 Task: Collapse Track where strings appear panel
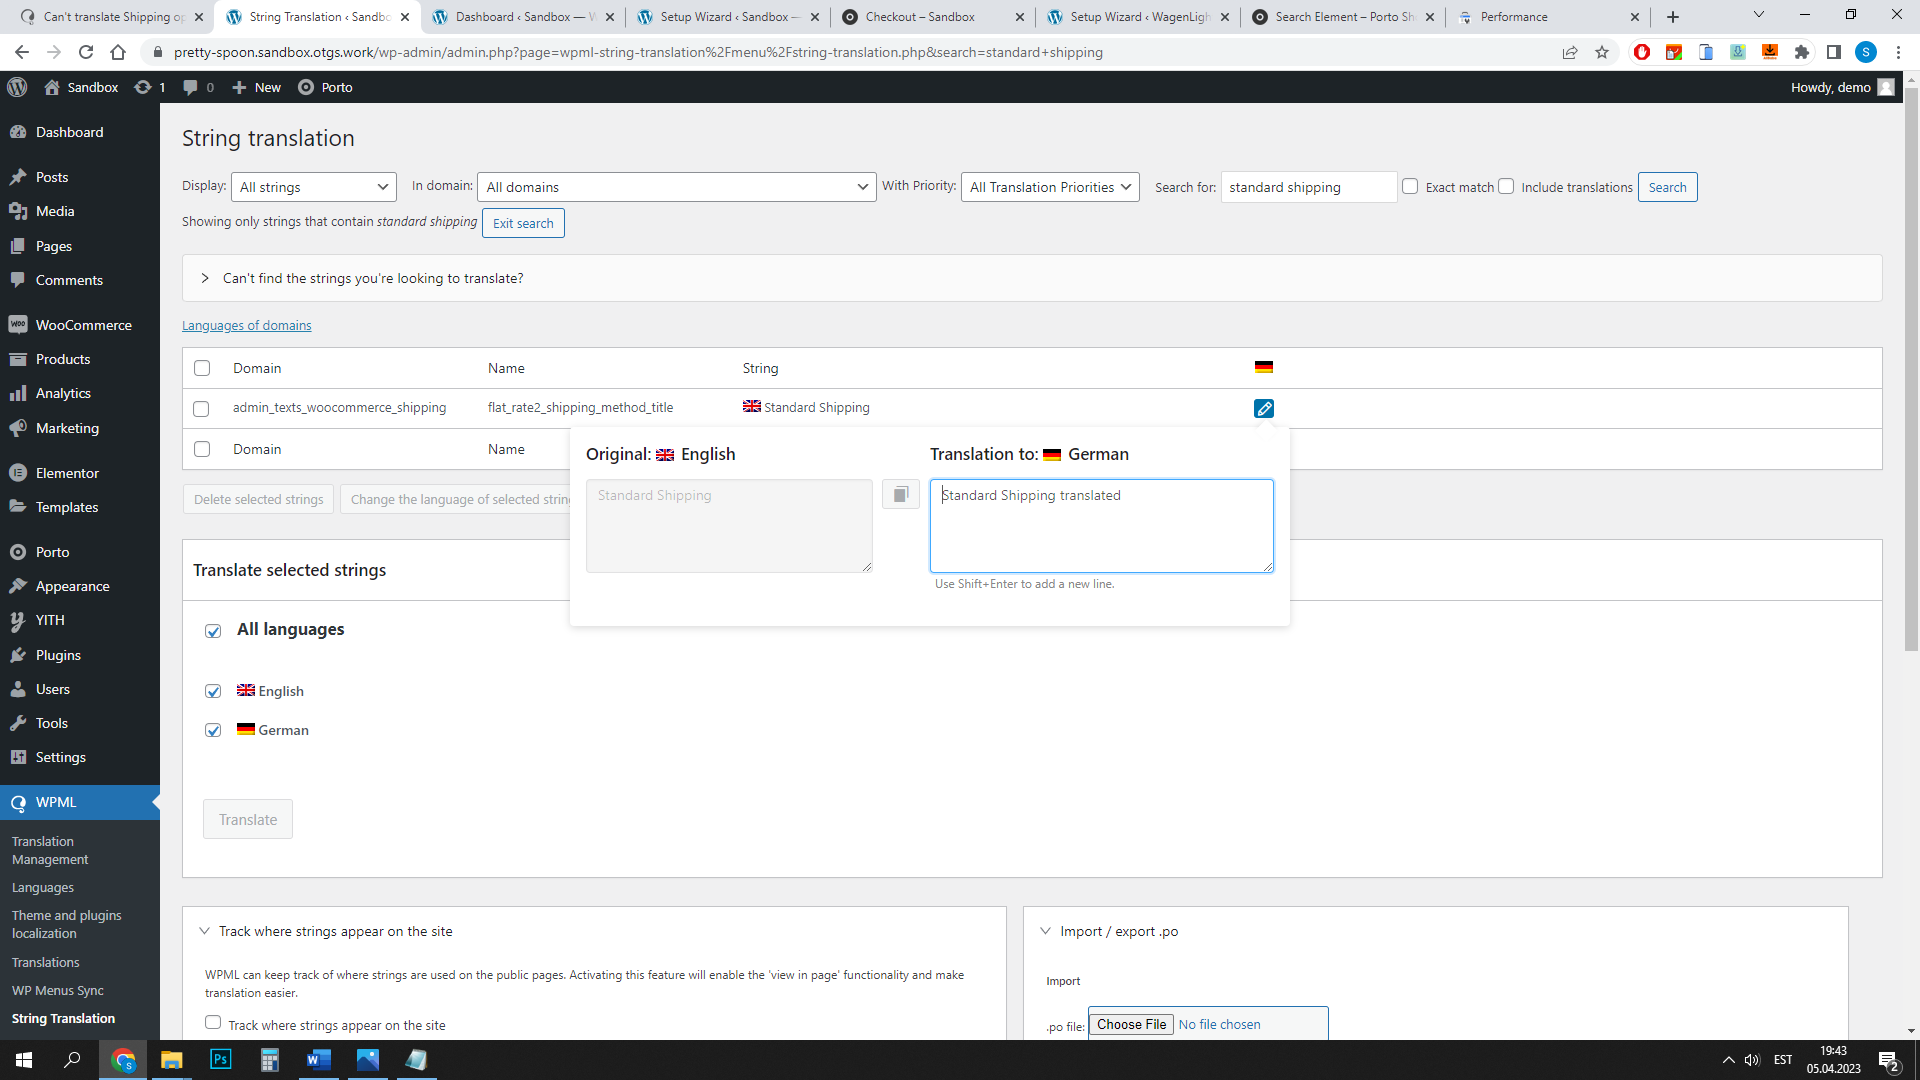(x=205, y=931)
